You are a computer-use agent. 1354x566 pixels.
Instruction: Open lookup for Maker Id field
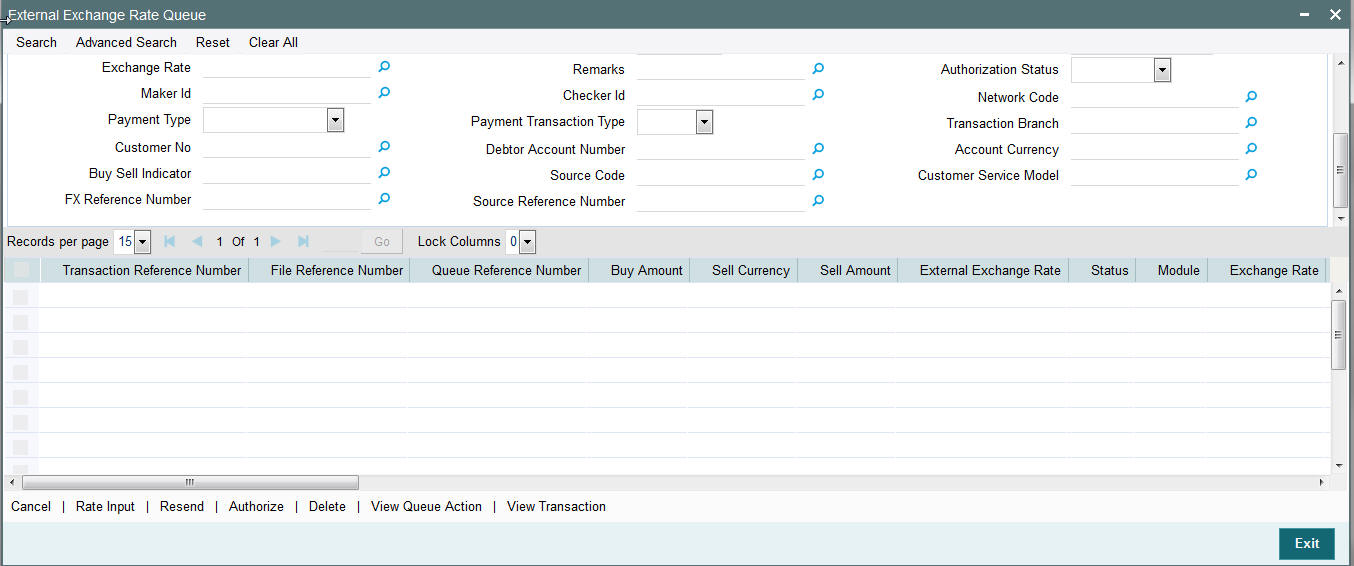point(383,92)
